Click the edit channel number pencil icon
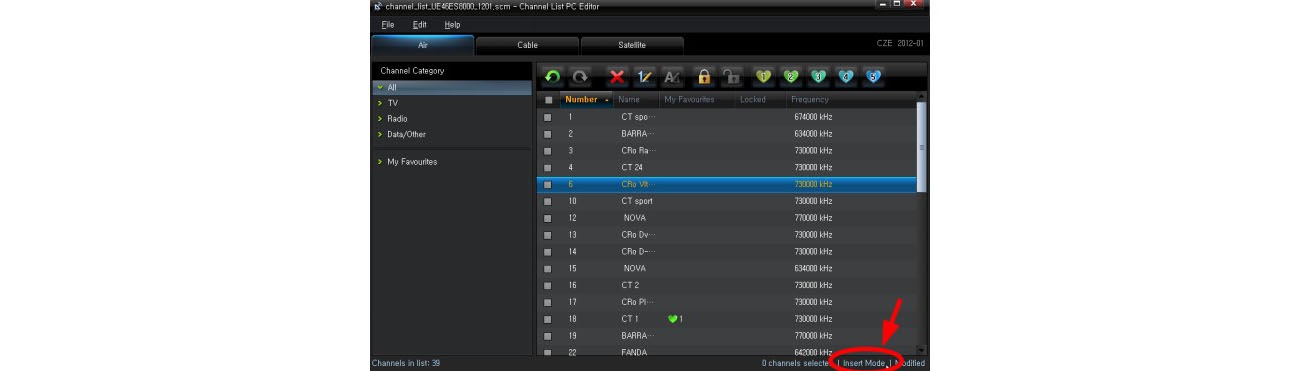 click(x=645, y=77)
